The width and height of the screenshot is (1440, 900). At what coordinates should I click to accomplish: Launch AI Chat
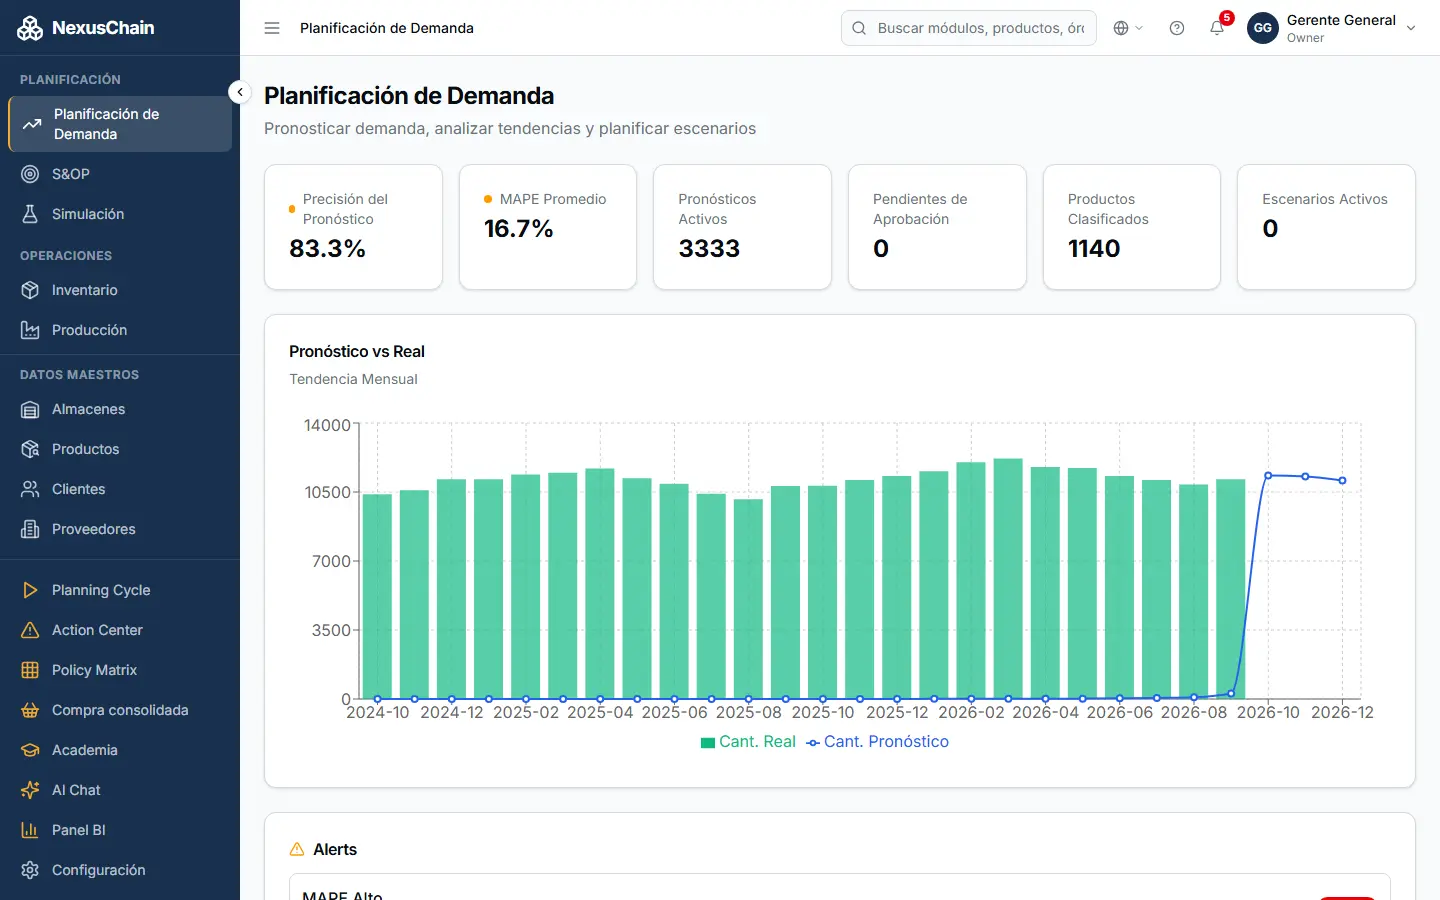(x=120, y=790)
